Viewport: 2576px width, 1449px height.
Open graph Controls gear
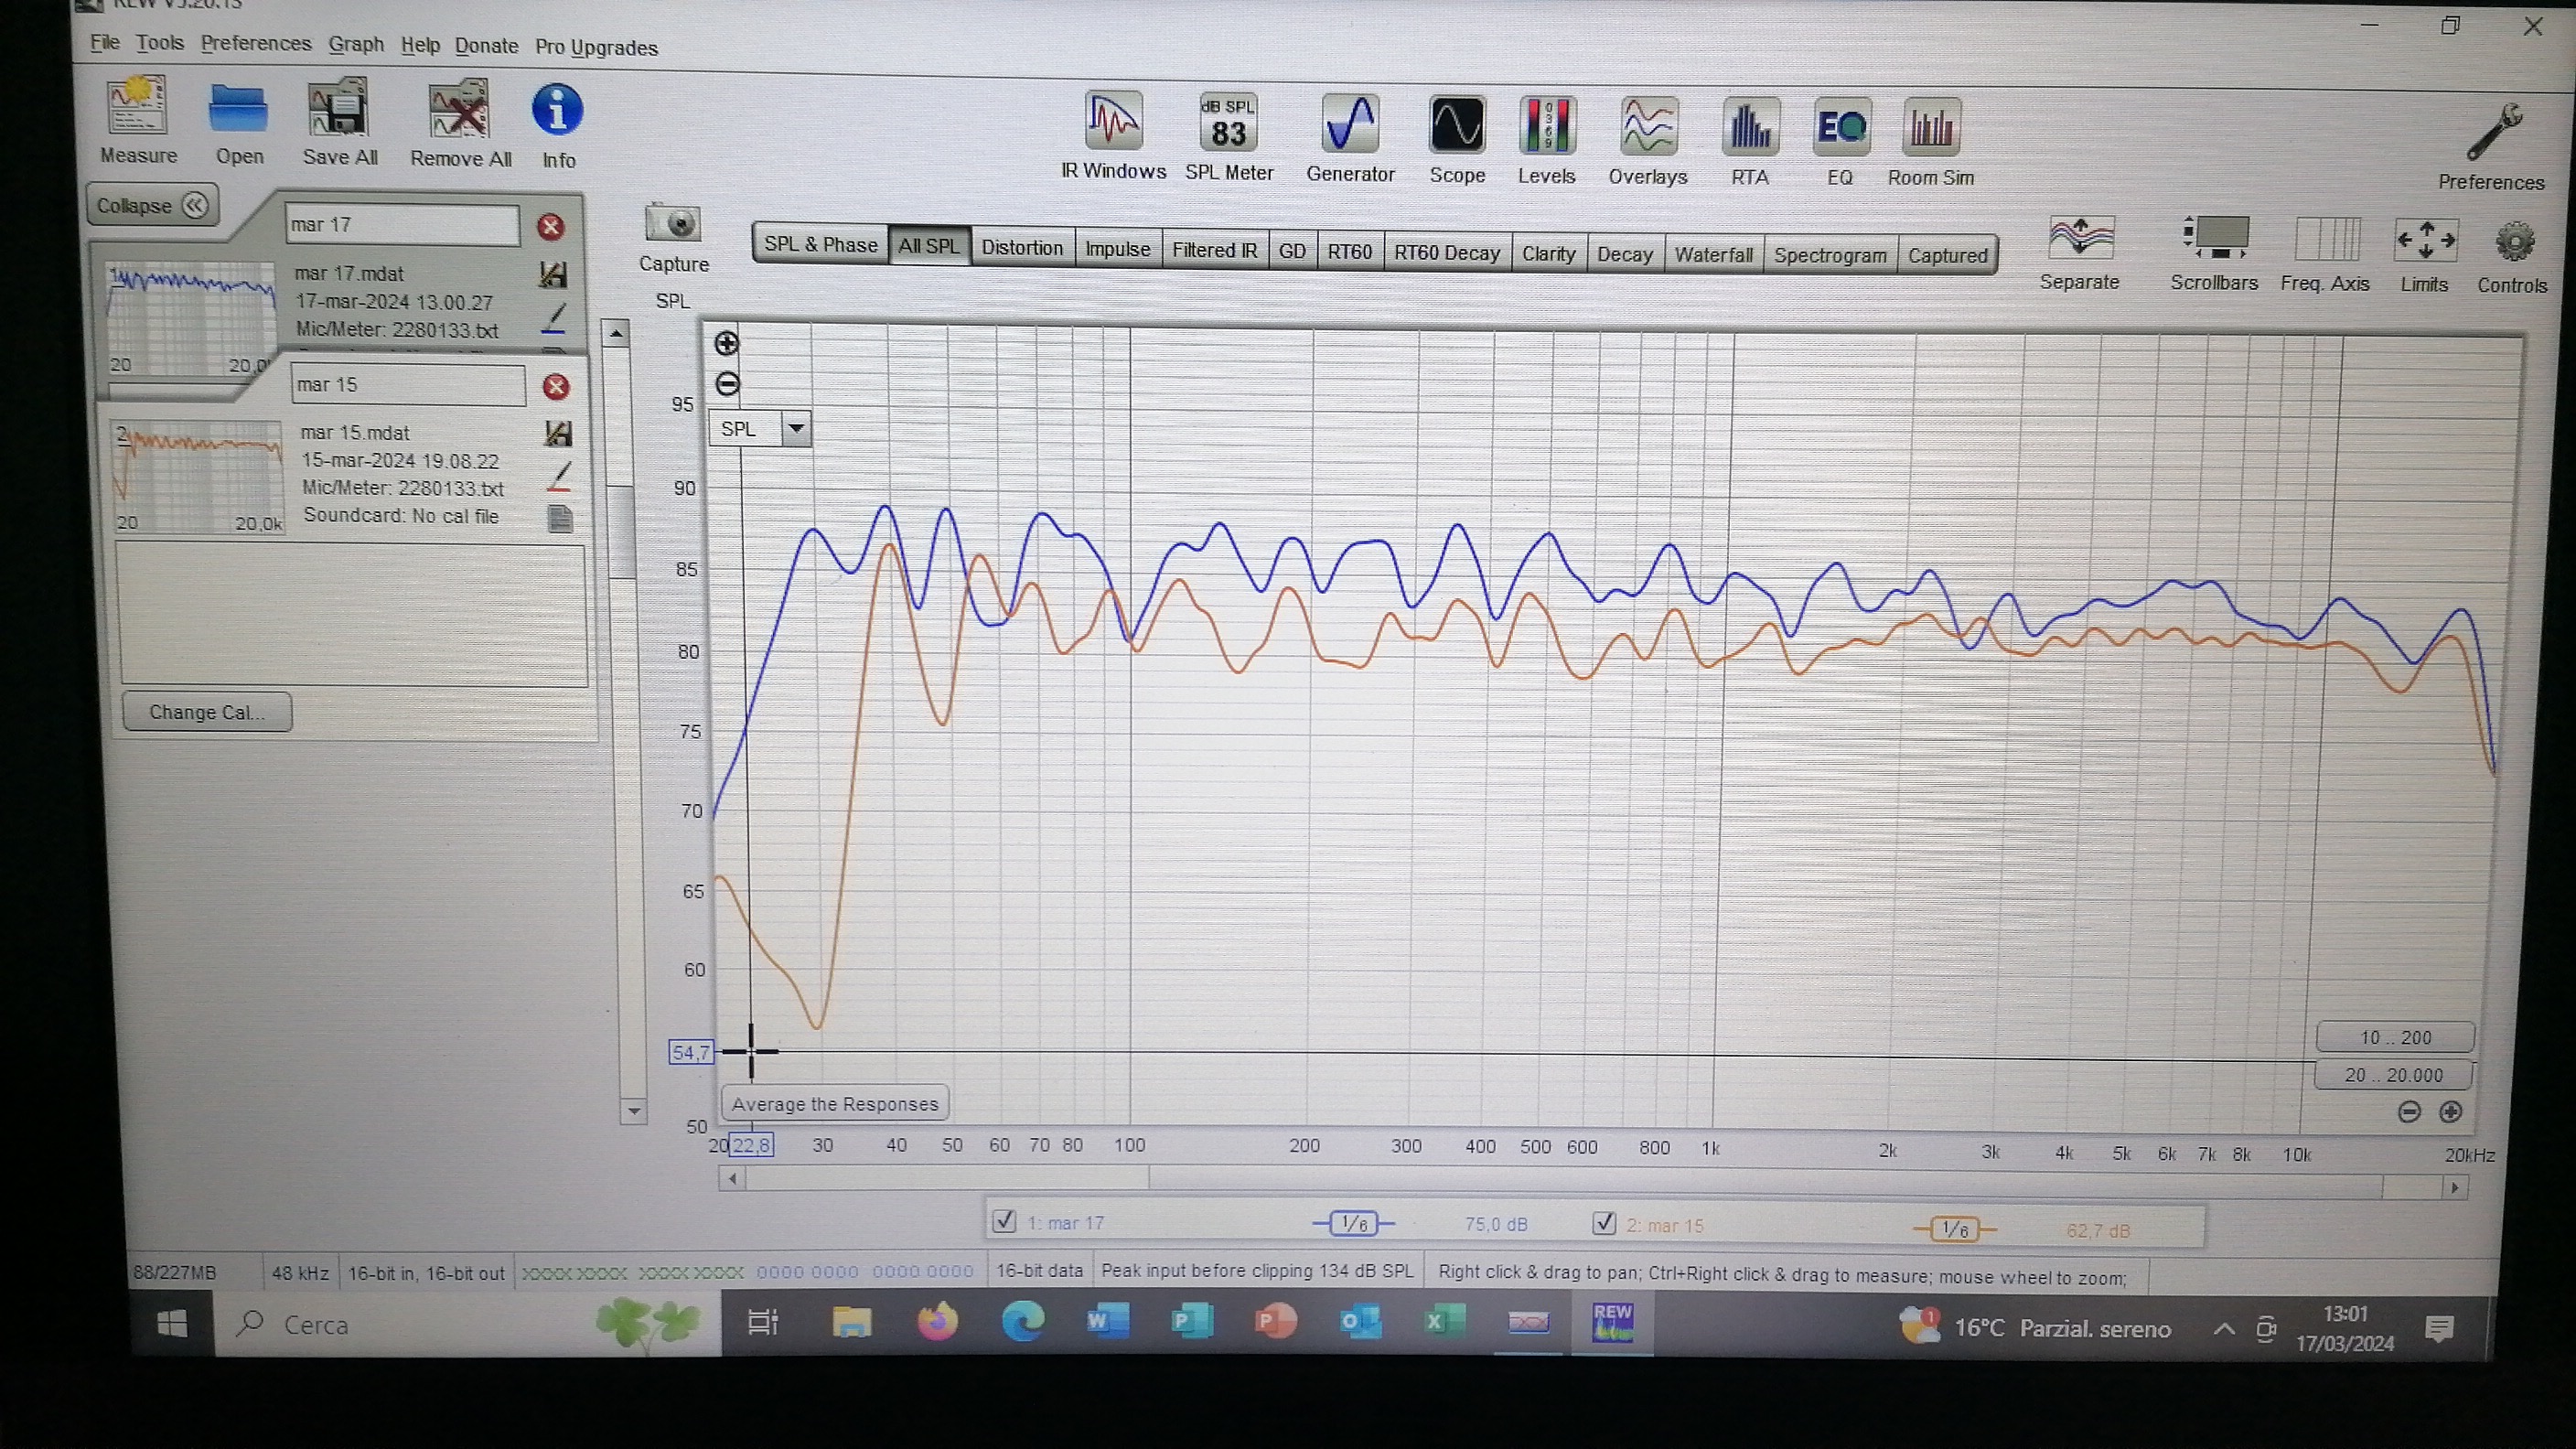[2513, 243]
